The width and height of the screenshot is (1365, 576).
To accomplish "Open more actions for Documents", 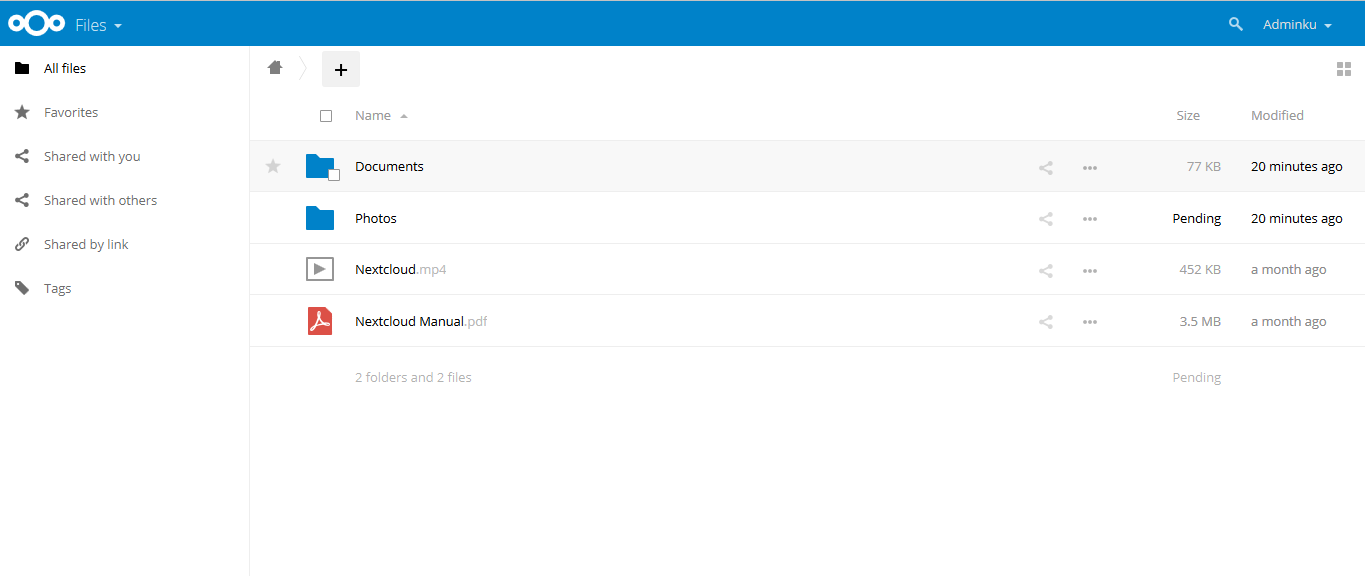I will [1090, 168].
